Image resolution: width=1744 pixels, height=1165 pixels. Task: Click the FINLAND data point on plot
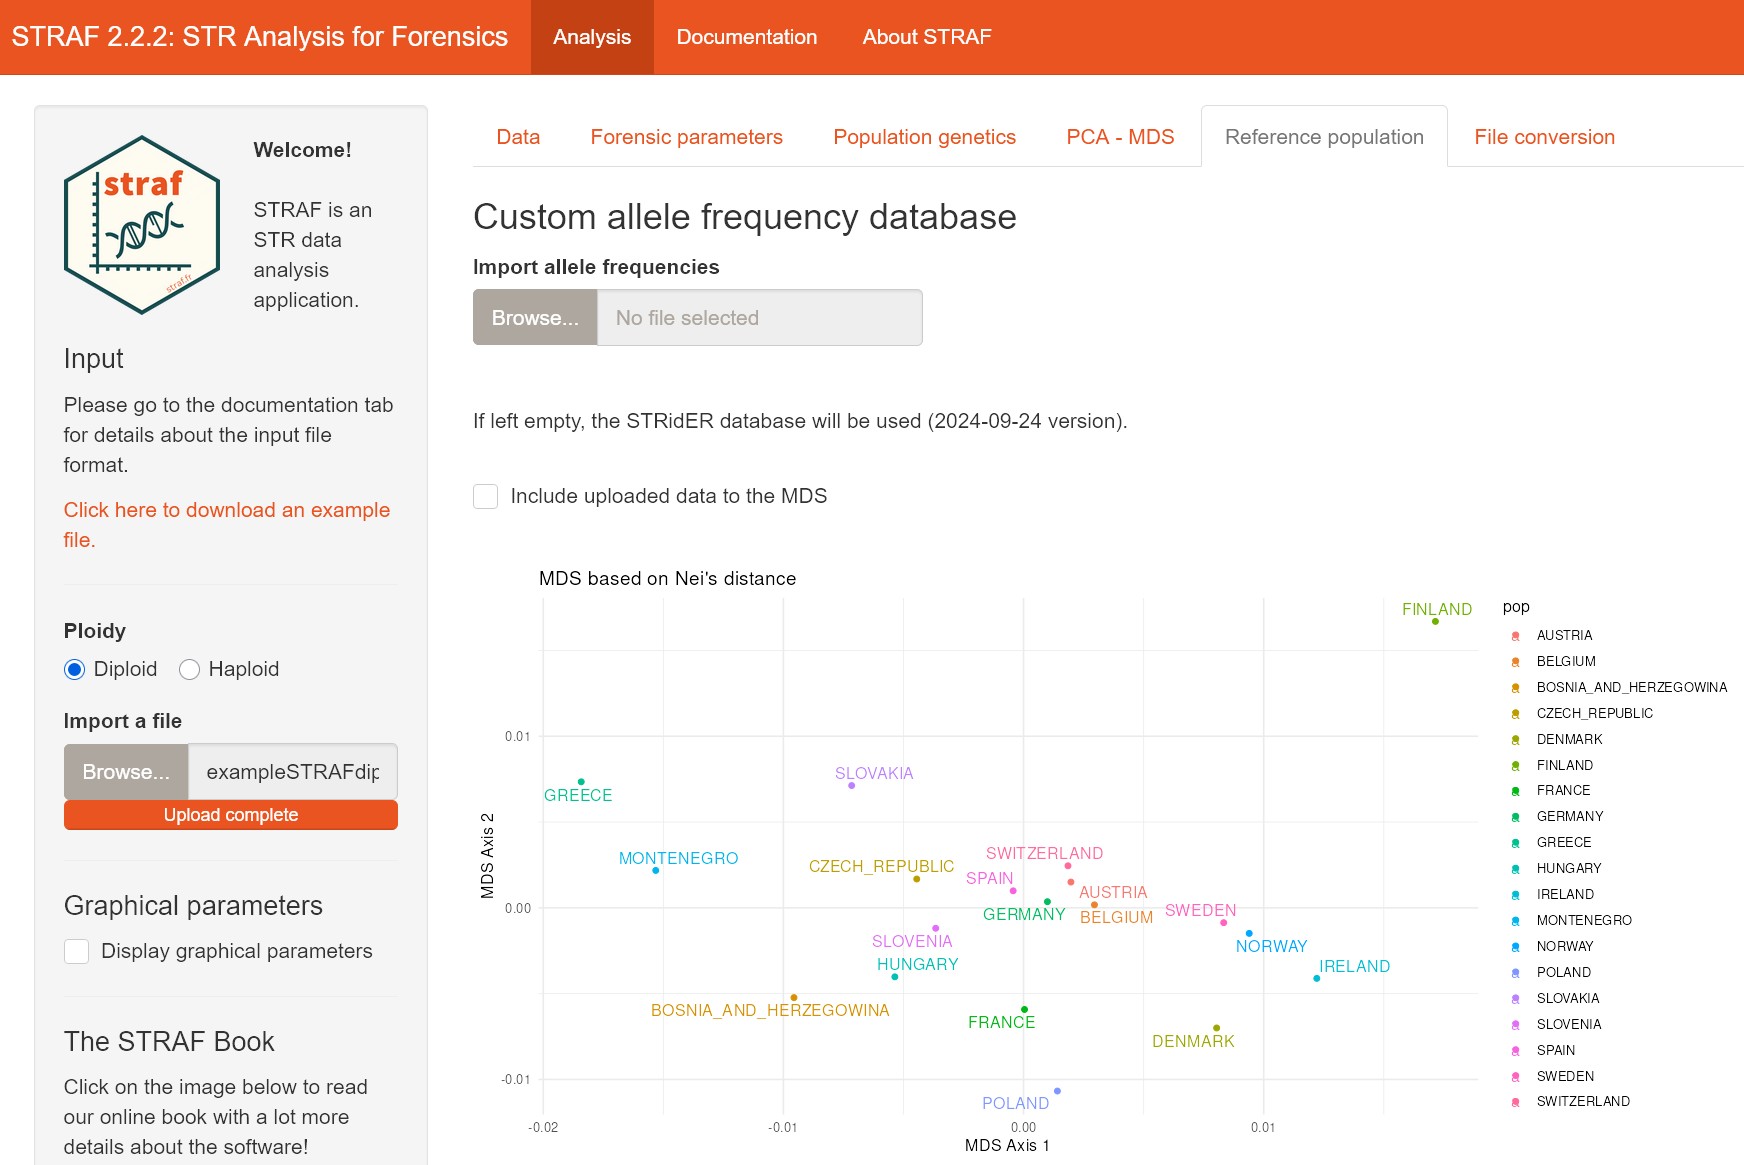(x=1435, y=622)
